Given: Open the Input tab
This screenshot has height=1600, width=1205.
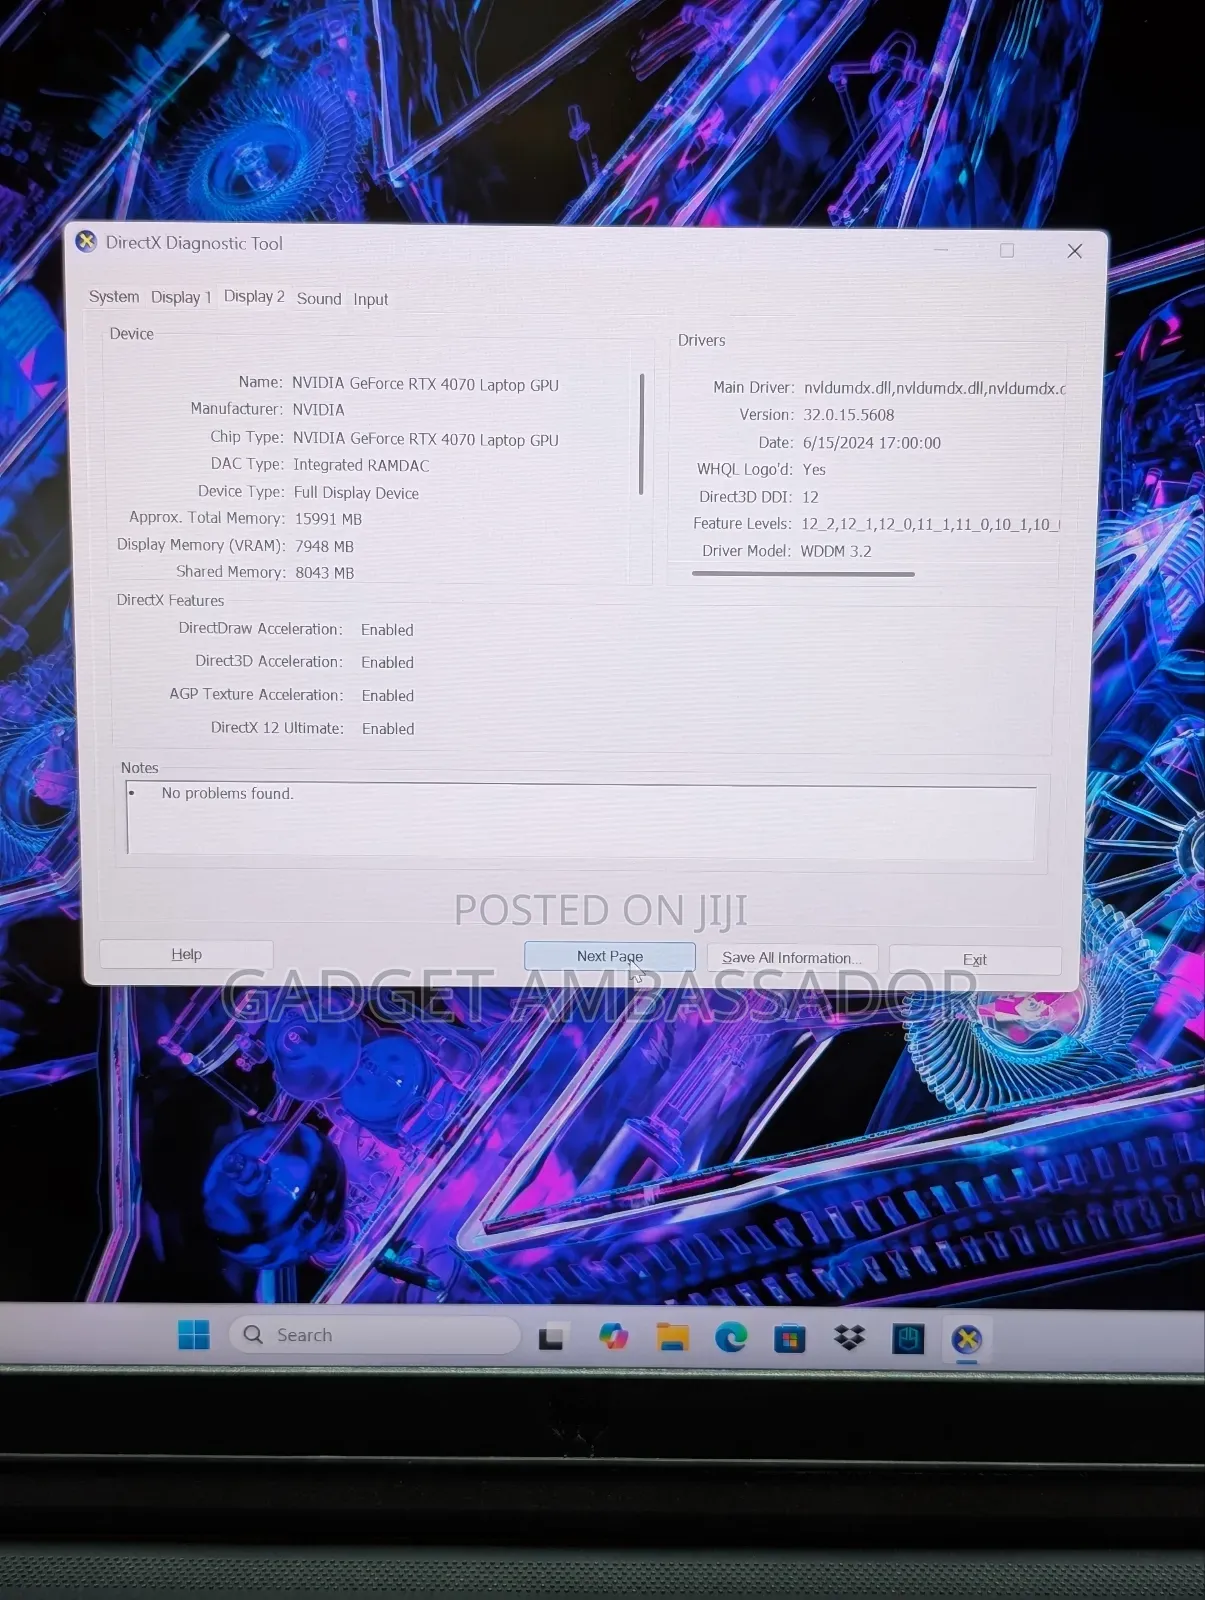Looking at the screenshot, I should click(370, 300).
